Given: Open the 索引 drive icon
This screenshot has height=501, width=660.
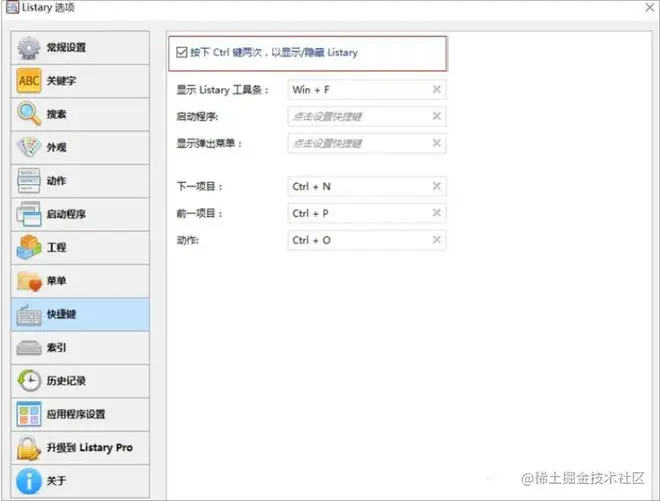Looking at the screenshot, I should (x=29, y=348).
